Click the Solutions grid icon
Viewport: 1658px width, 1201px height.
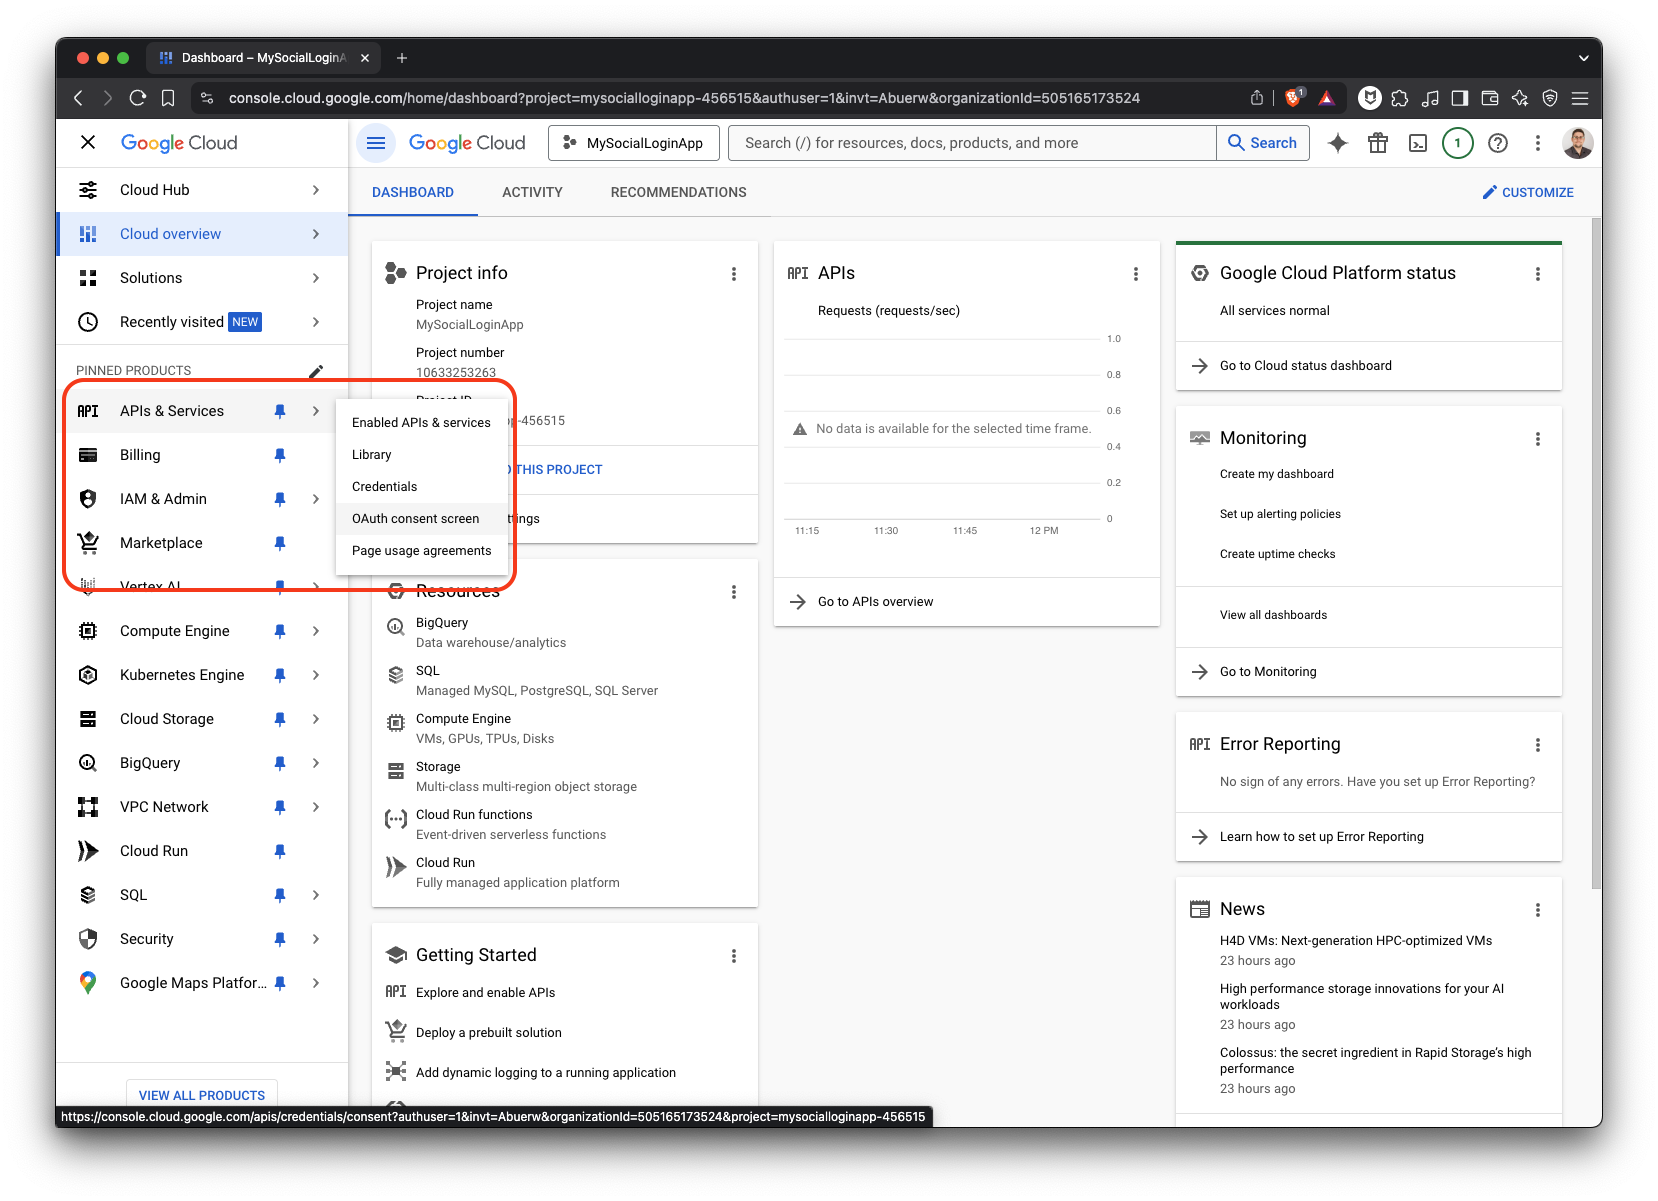click(x=88, y=278)
